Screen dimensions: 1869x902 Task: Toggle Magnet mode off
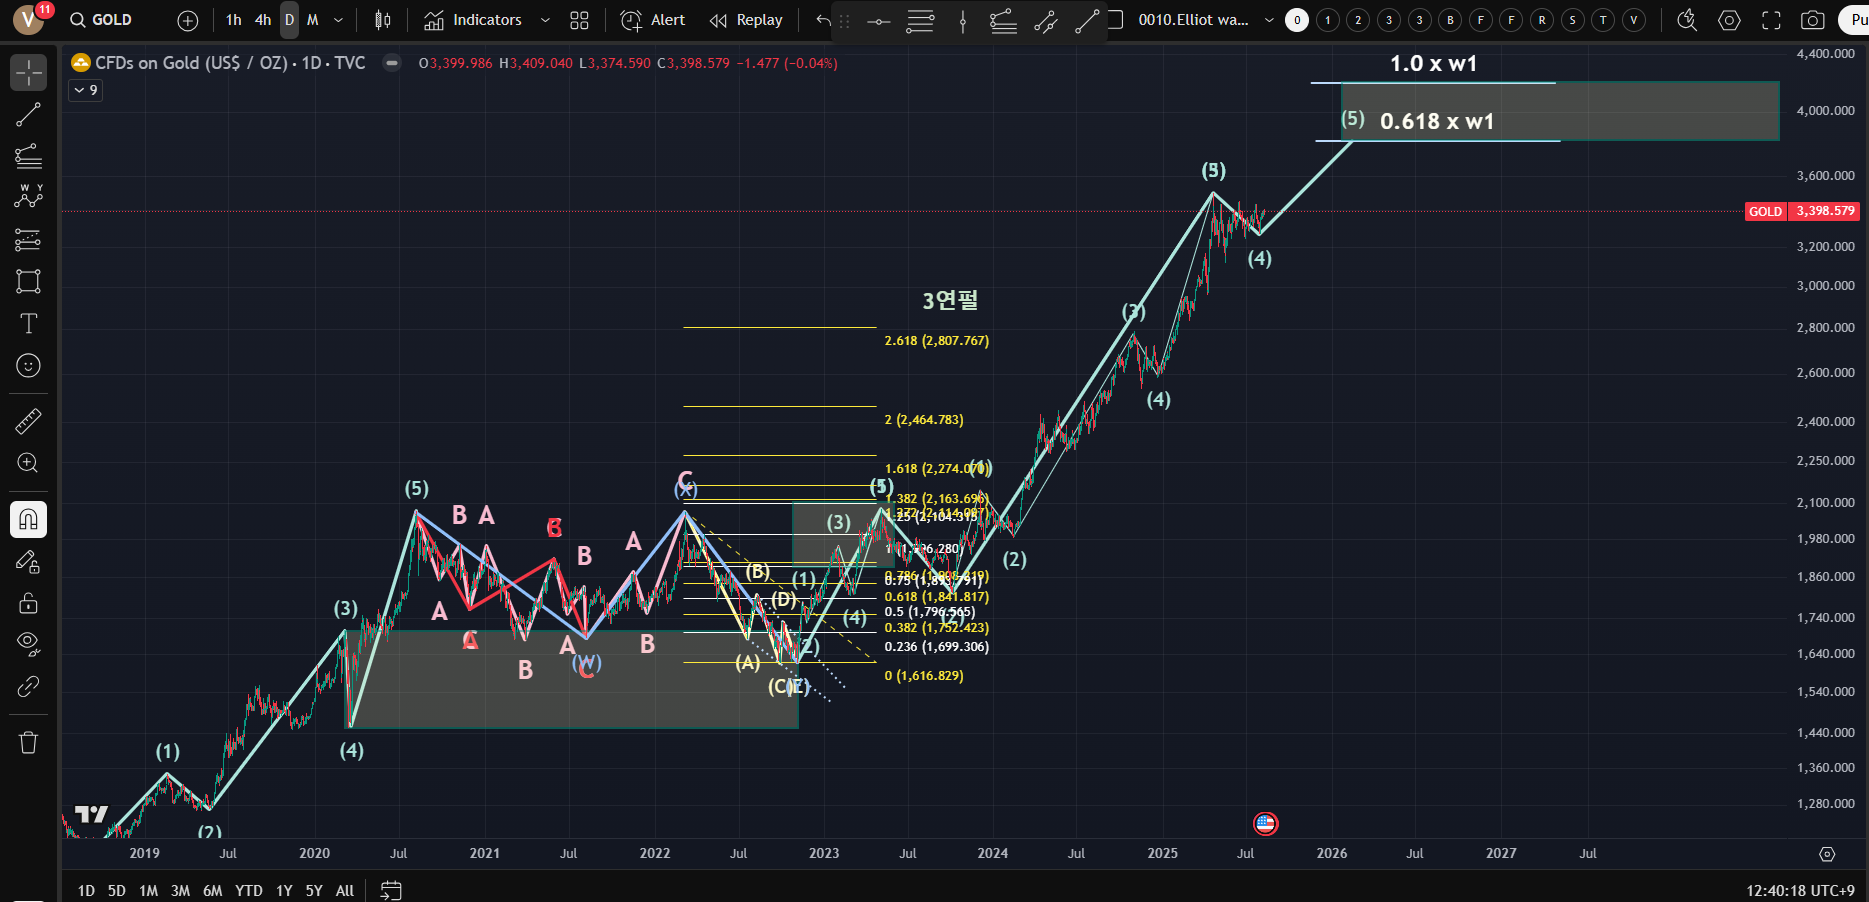pos(28,519)
